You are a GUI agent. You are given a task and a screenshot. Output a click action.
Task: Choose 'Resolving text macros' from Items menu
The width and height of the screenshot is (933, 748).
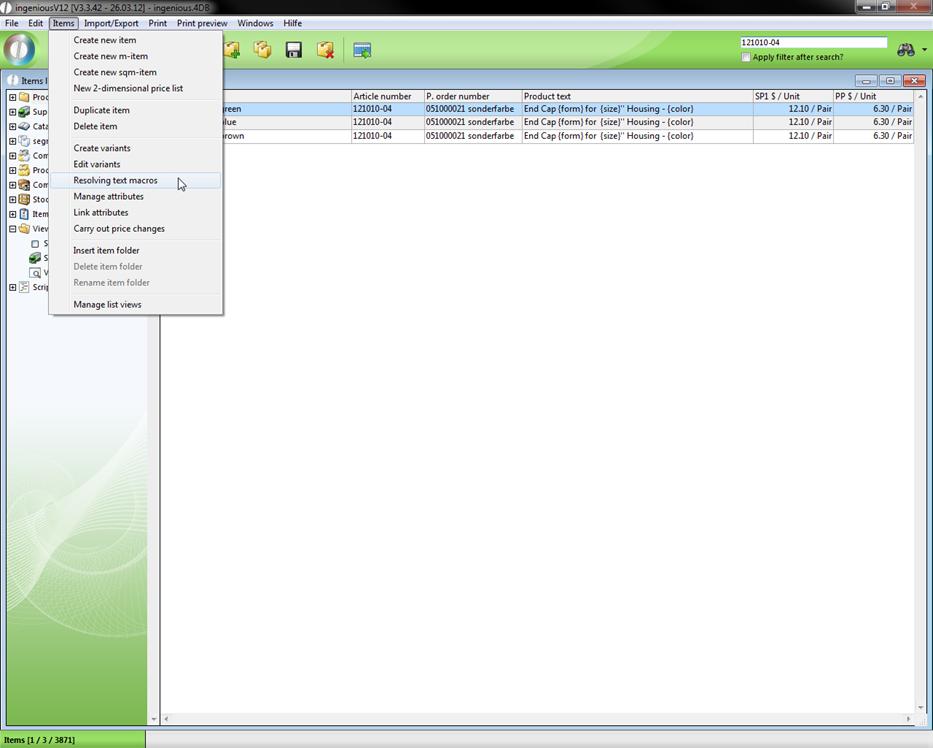(115, 181)
